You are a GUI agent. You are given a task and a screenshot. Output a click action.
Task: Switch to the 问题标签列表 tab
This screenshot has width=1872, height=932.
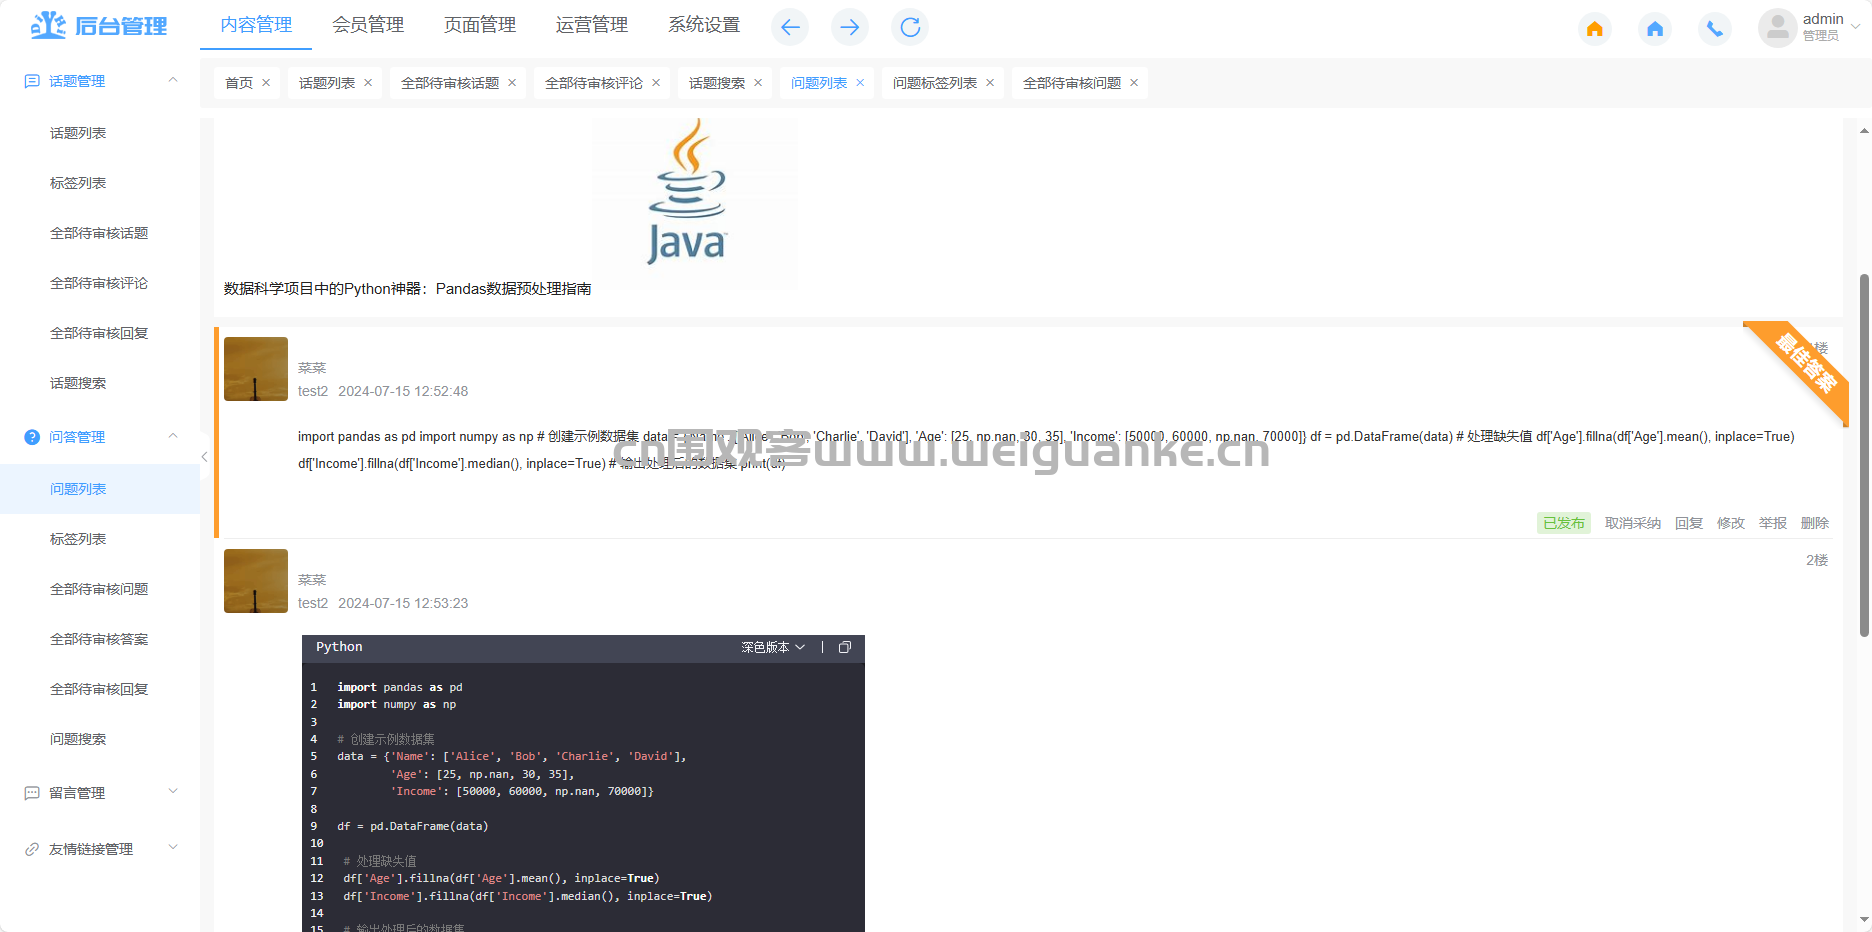935,83
